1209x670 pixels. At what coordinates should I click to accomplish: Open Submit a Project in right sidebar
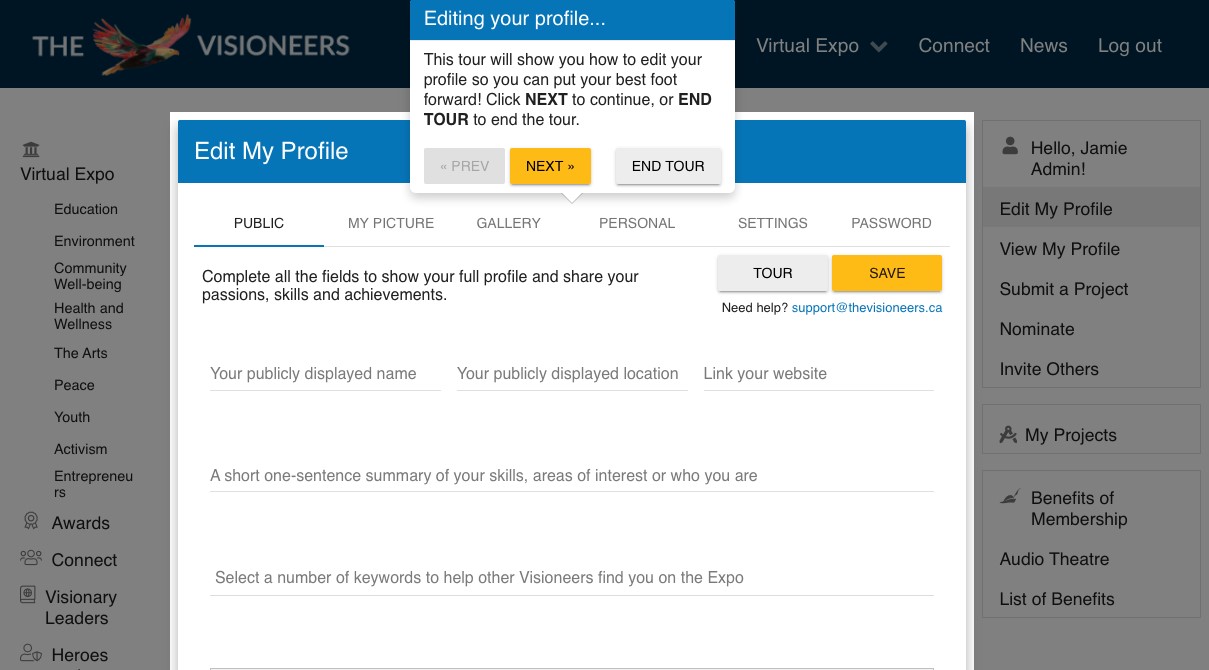[x=1063, y=289]
